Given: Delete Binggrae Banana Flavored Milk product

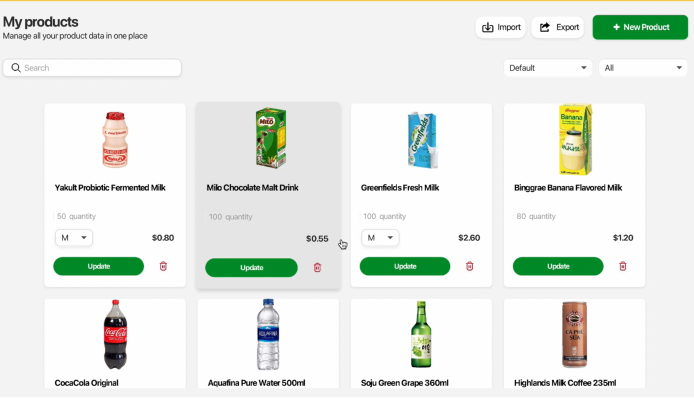Looking at the screenshot, I should (x=623, y=266).
